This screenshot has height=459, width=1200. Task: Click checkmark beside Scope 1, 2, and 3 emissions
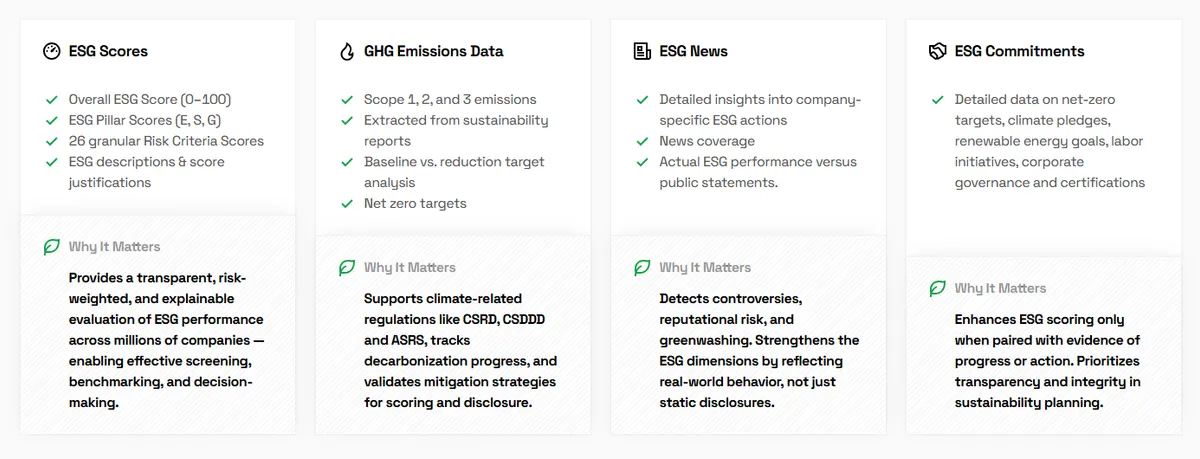pyautogui.click(x=347, y=100)
